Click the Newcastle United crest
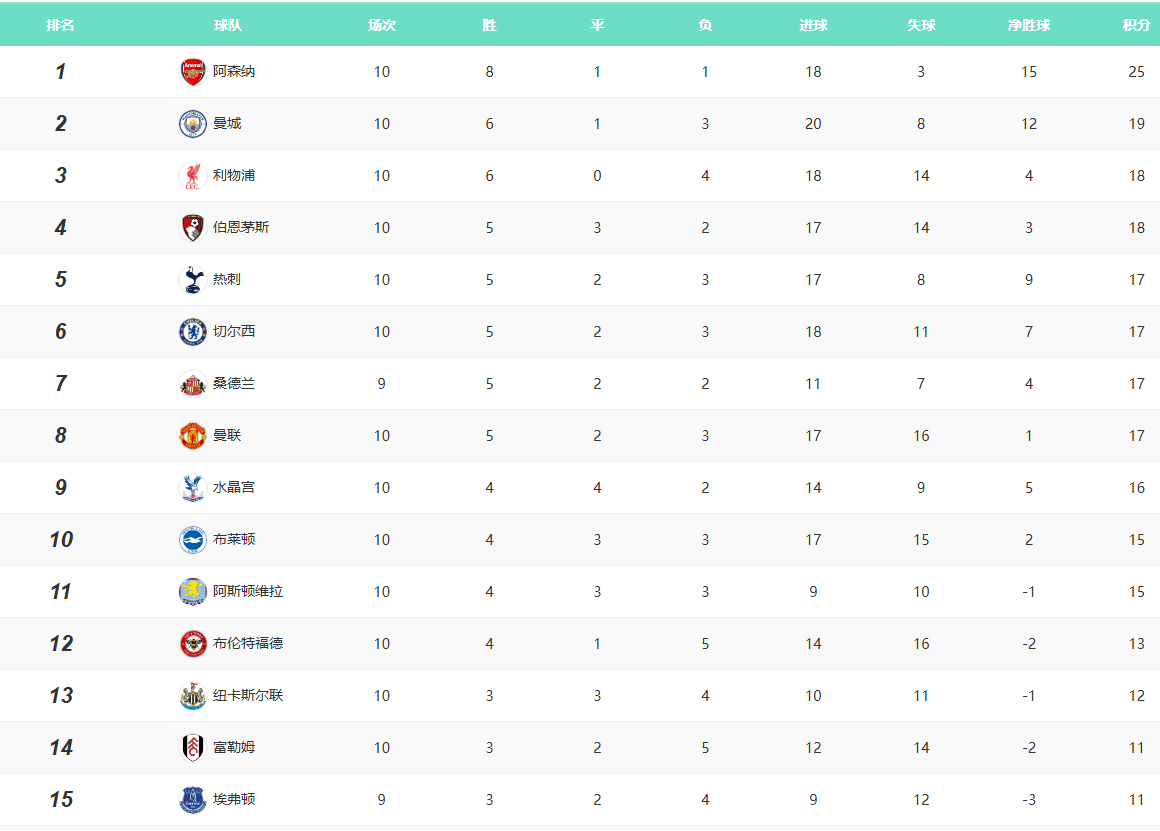Screen dimensions: 1160x831 pos(193,696)
